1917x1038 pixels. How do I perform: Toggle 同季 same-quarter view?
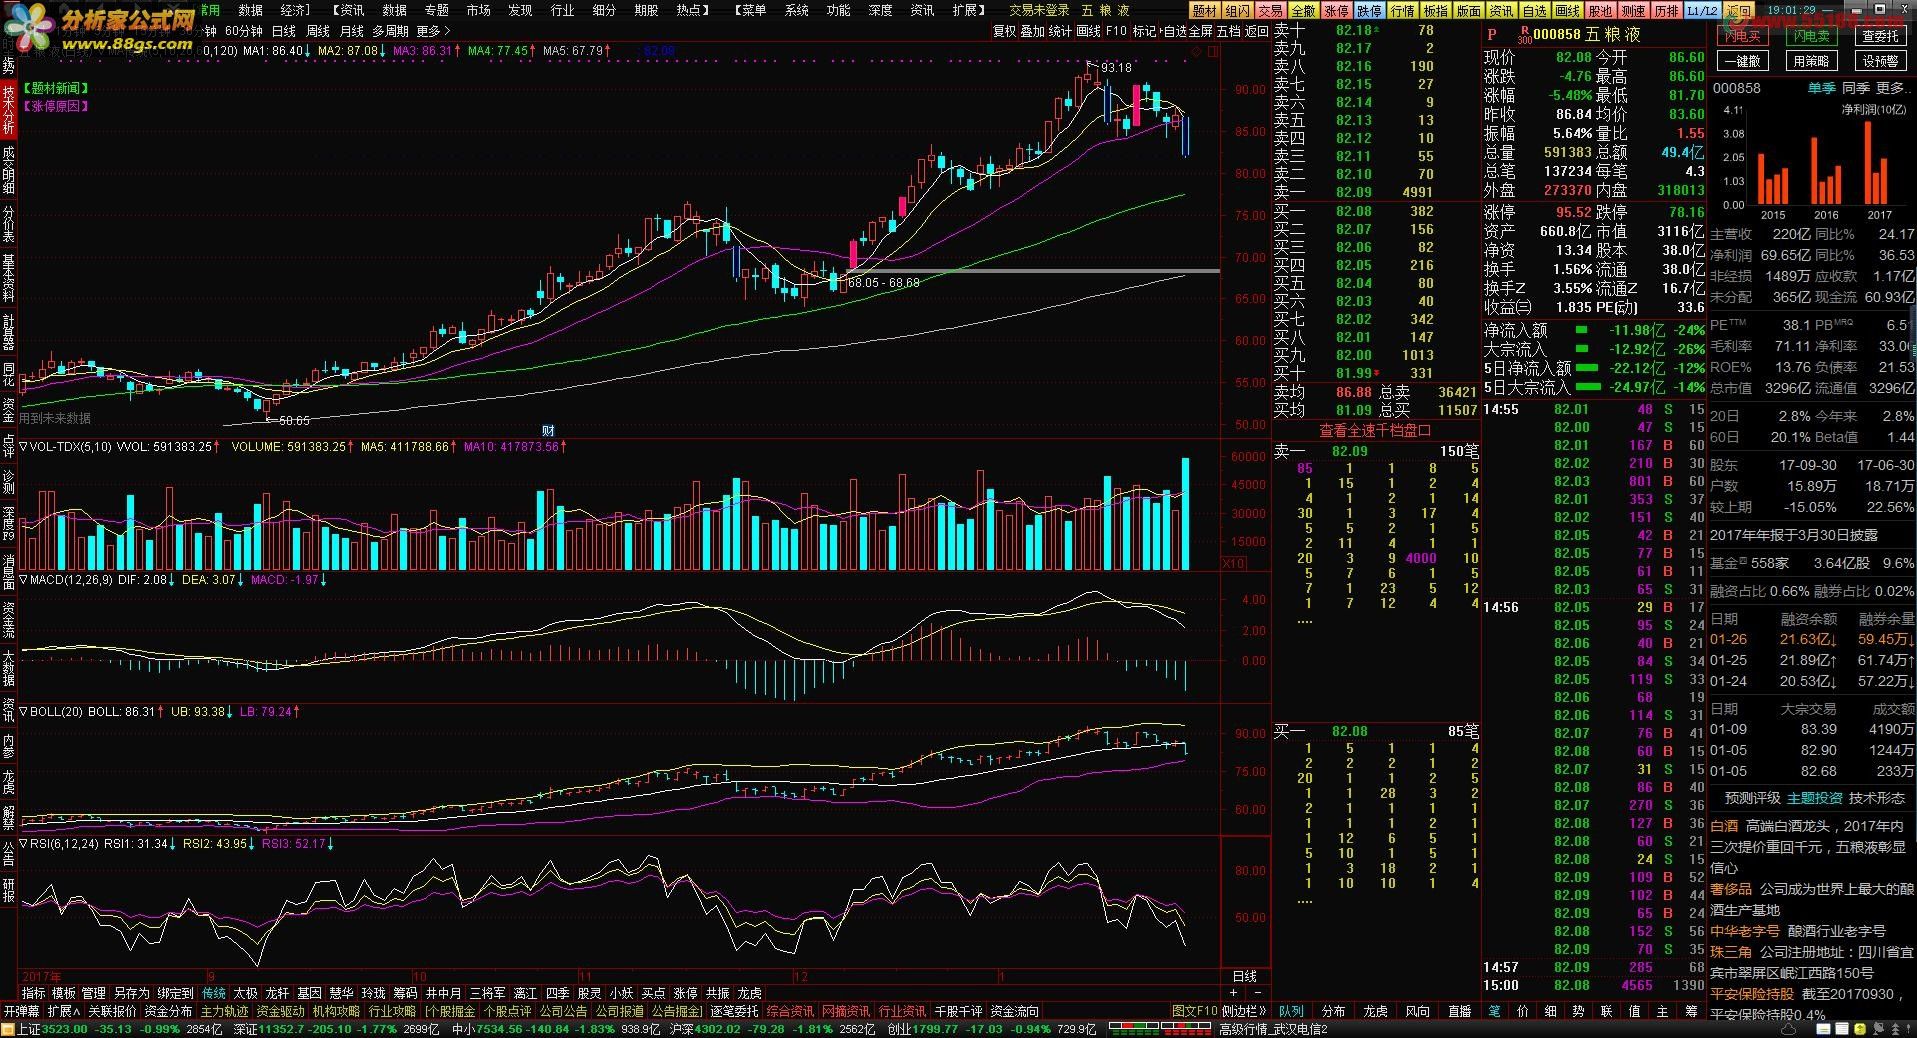tap(1856, 88)
